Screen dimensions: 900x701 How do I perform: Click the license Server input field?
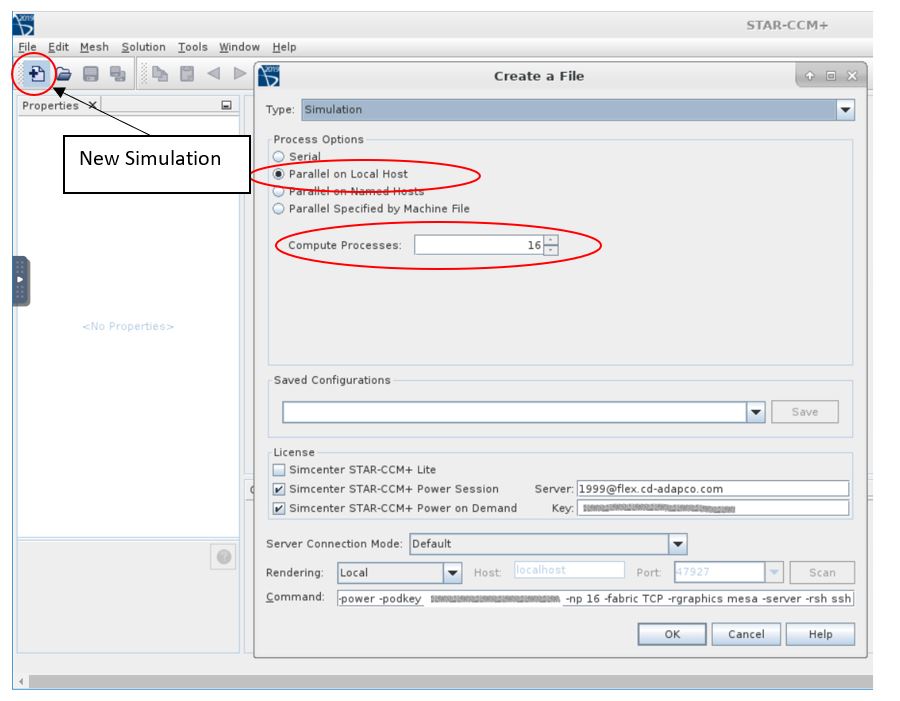712,489
